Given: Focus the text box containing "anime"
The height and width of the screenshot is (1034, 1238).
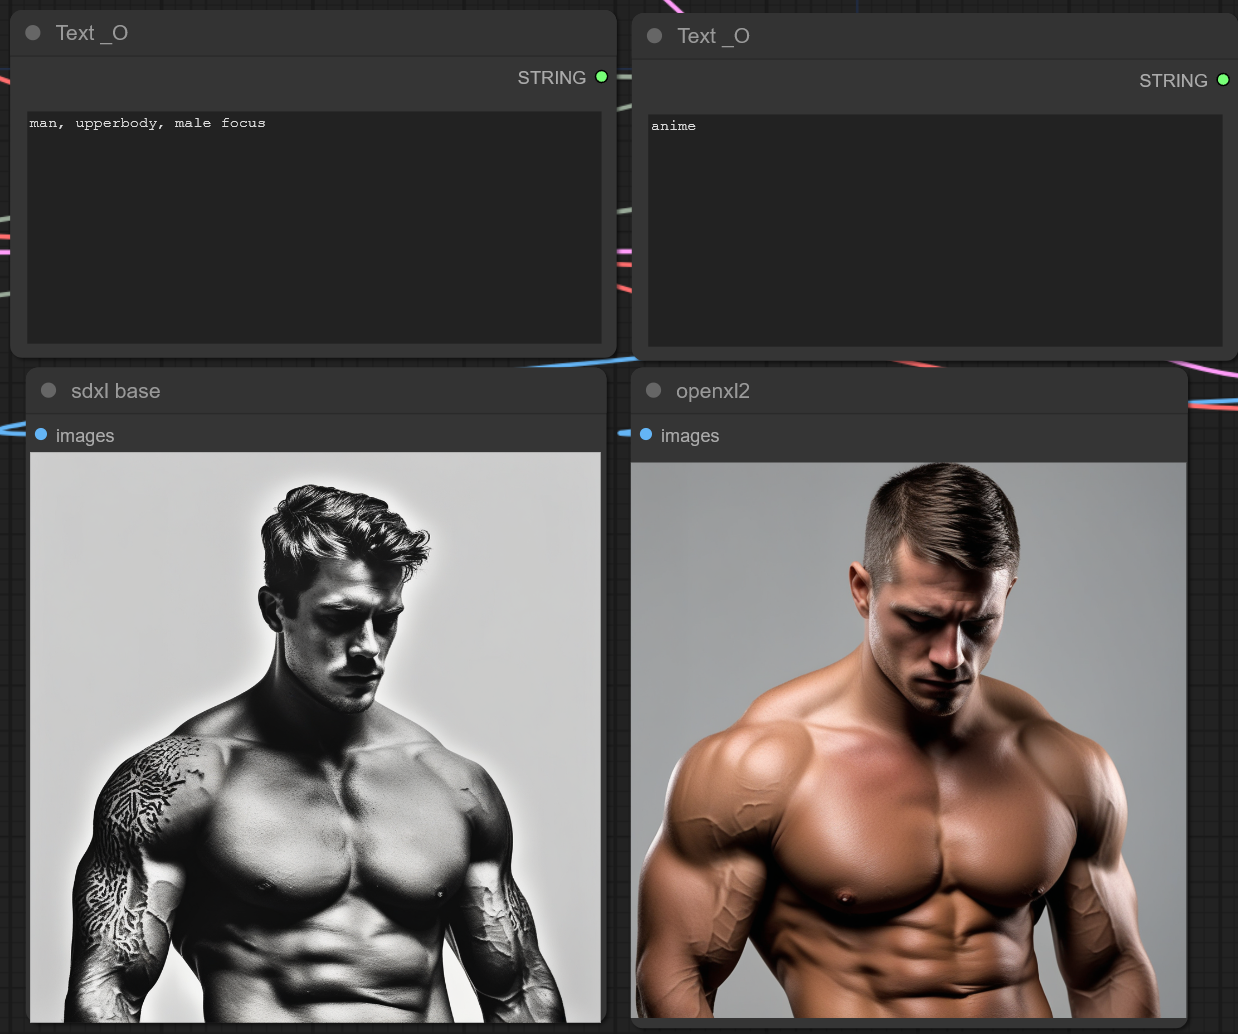Looking at the screenshot, I should click(935, 230).
